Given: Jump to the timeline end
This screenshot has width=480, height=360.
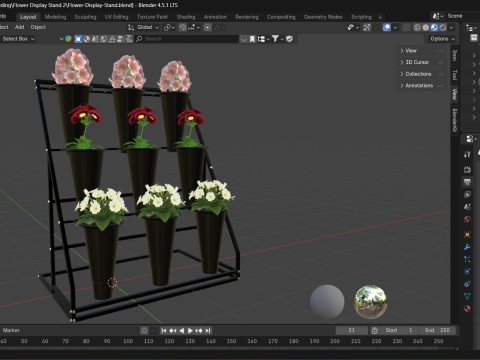Looking at the screenshot, I should [x=208, y=330].
